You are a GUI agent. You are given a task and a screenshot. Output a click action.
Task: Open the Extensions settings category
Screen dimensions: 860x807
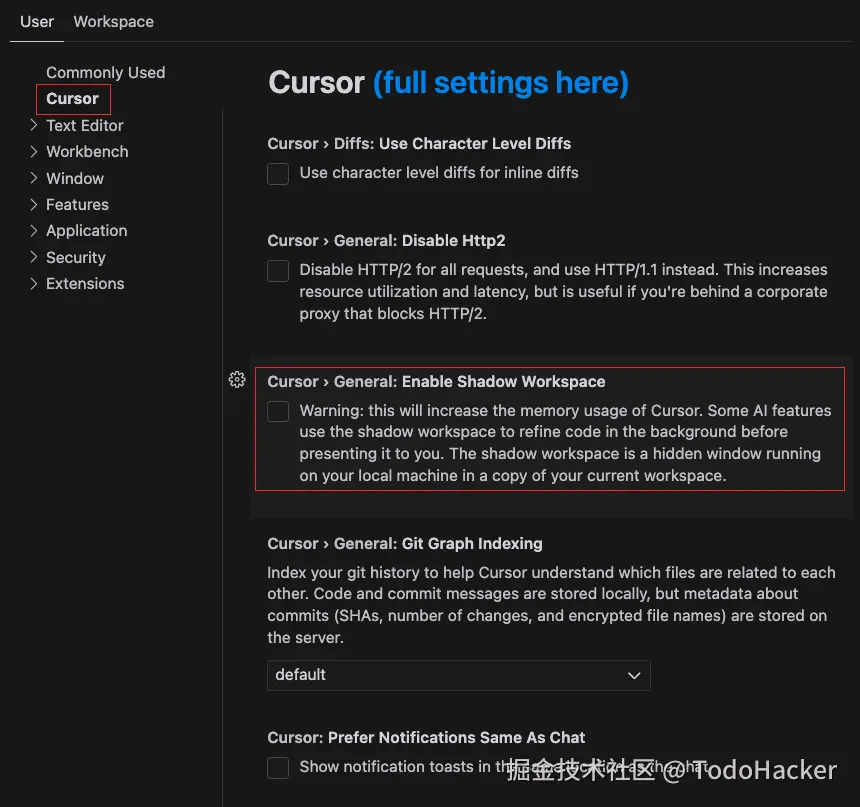(85, 284)
